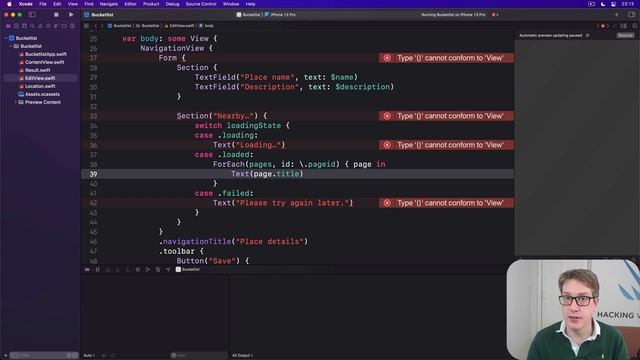Collapse the Bucketlist group folder
This screenshot has height=360, width=640.
11,46
